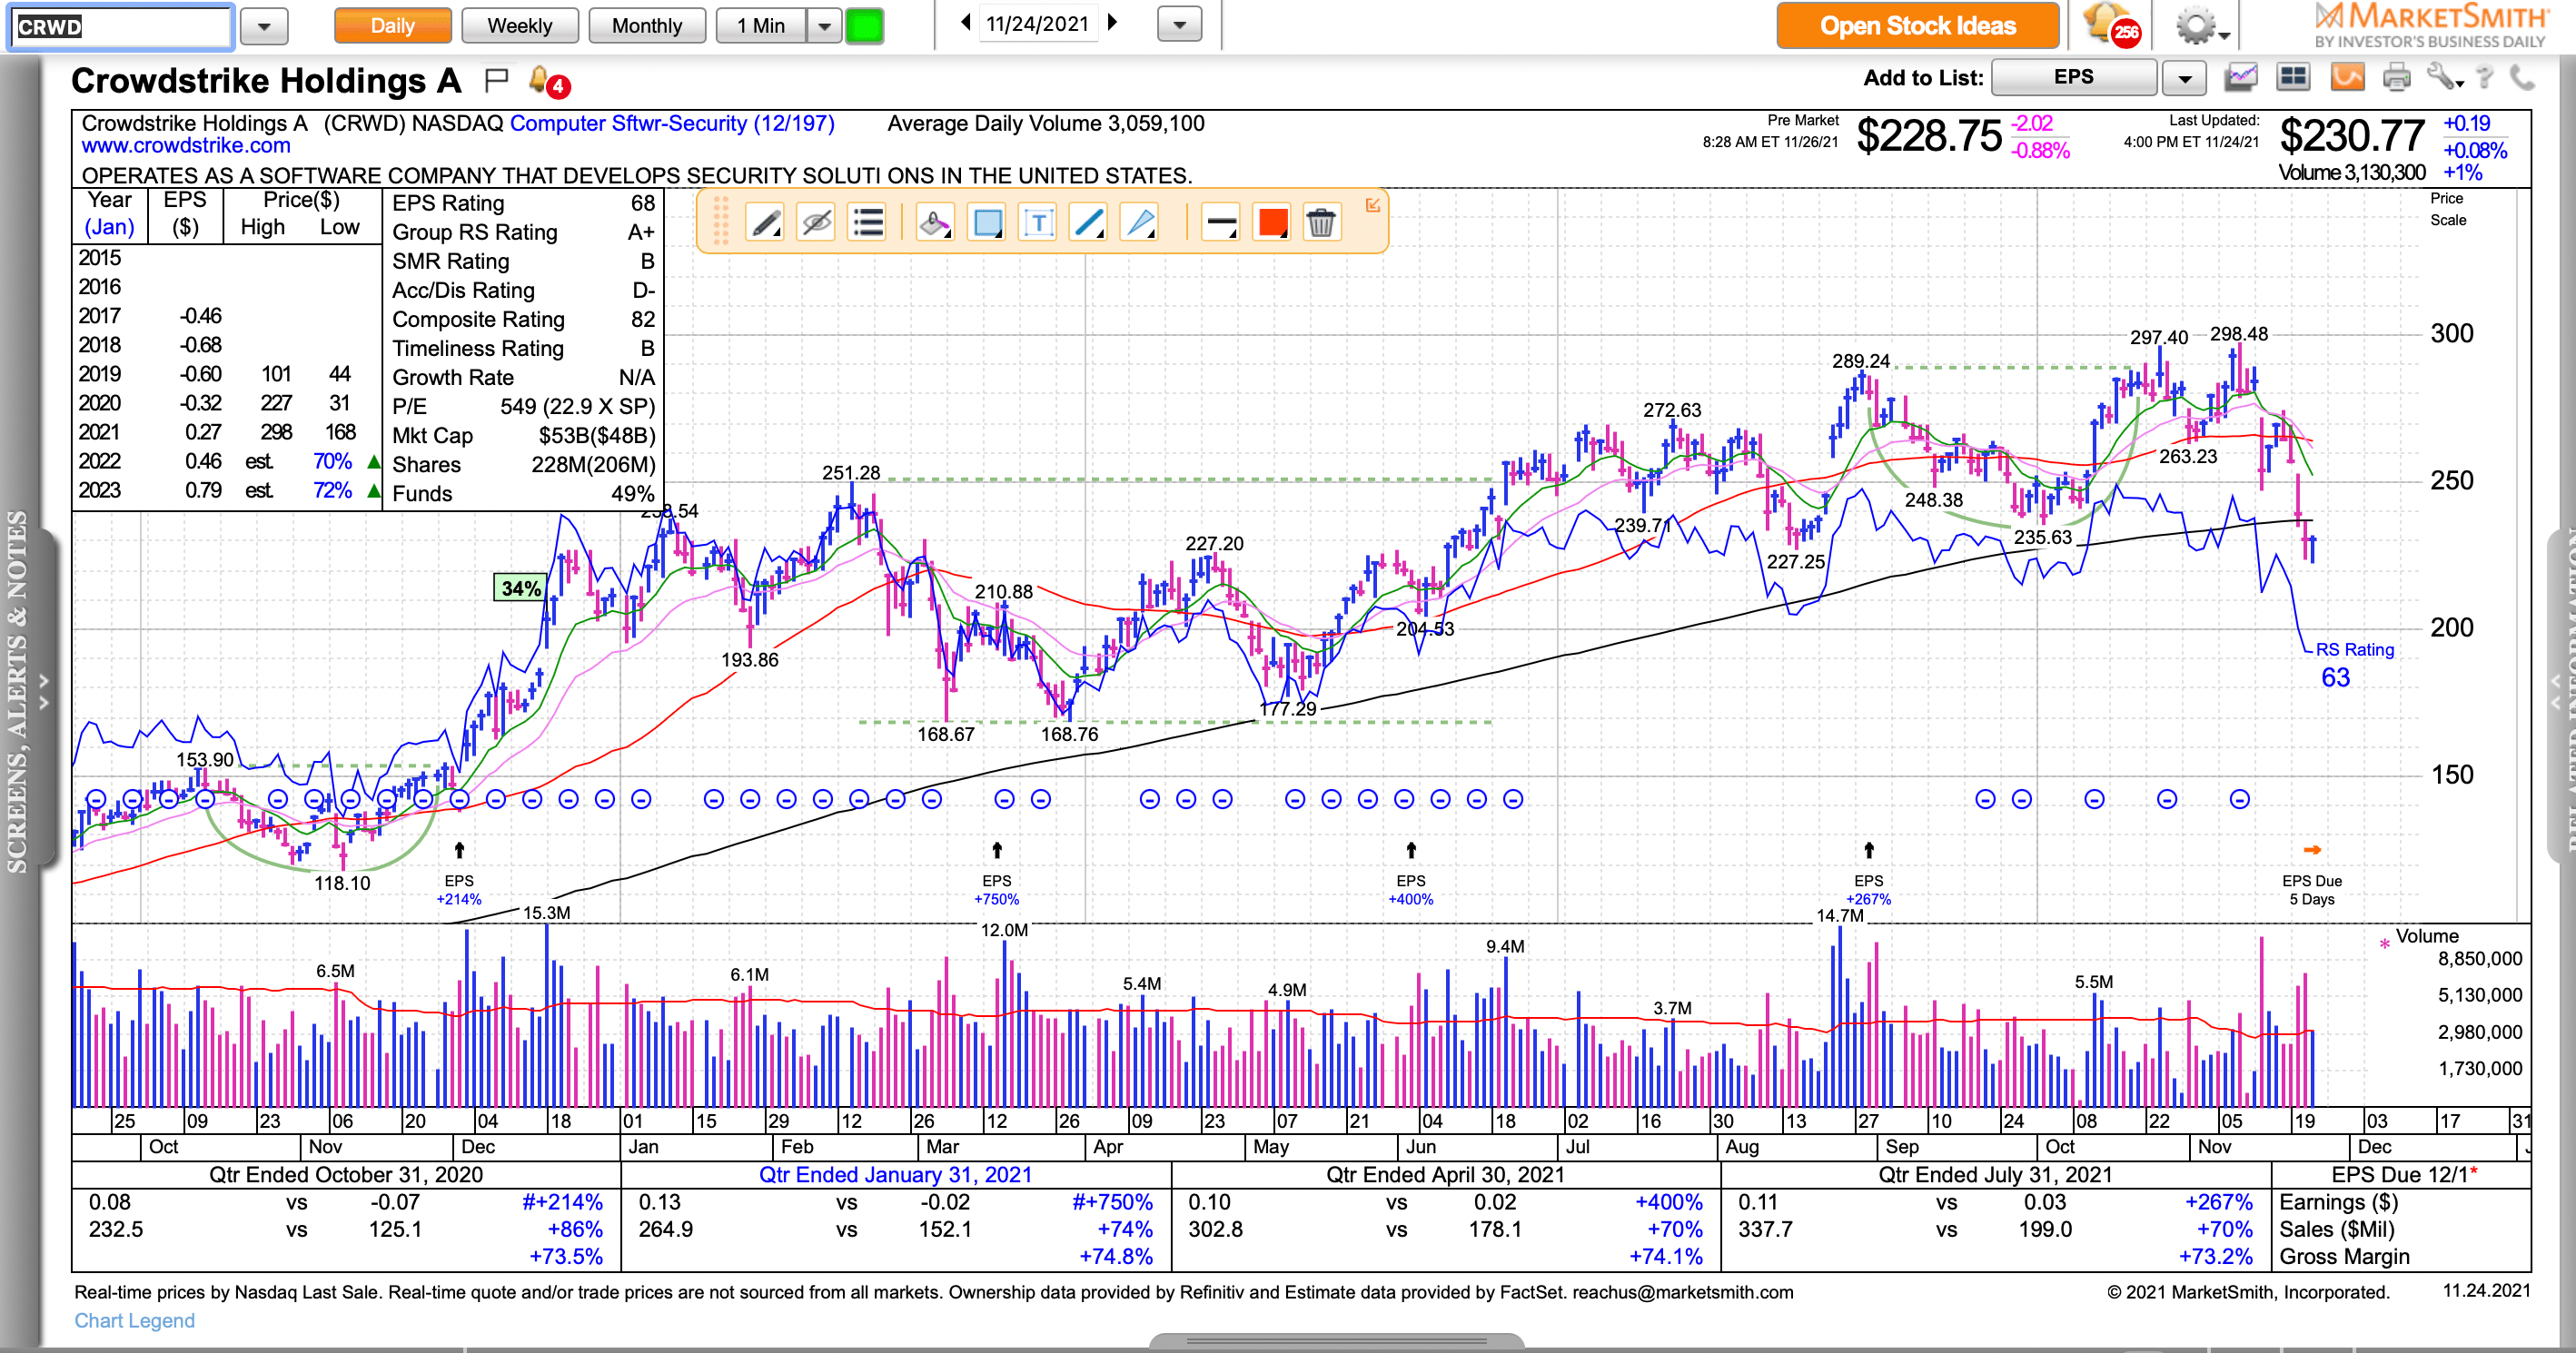Open the dropdown next to the date

1179,25
